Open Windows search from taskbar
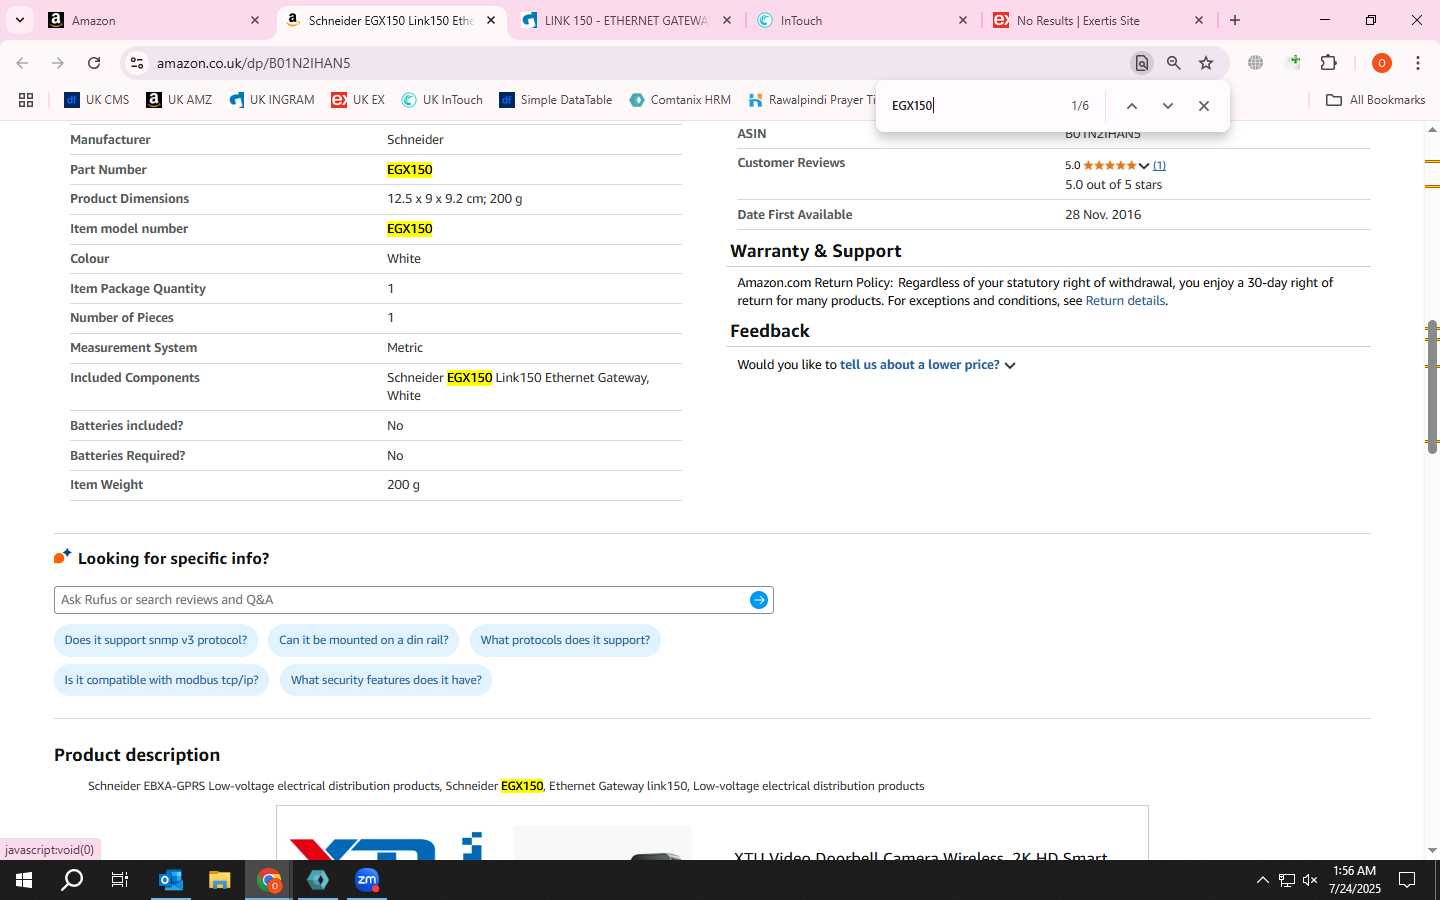Image resolution: width=1440 pixels, height=900 pixels. pos(72,880)
